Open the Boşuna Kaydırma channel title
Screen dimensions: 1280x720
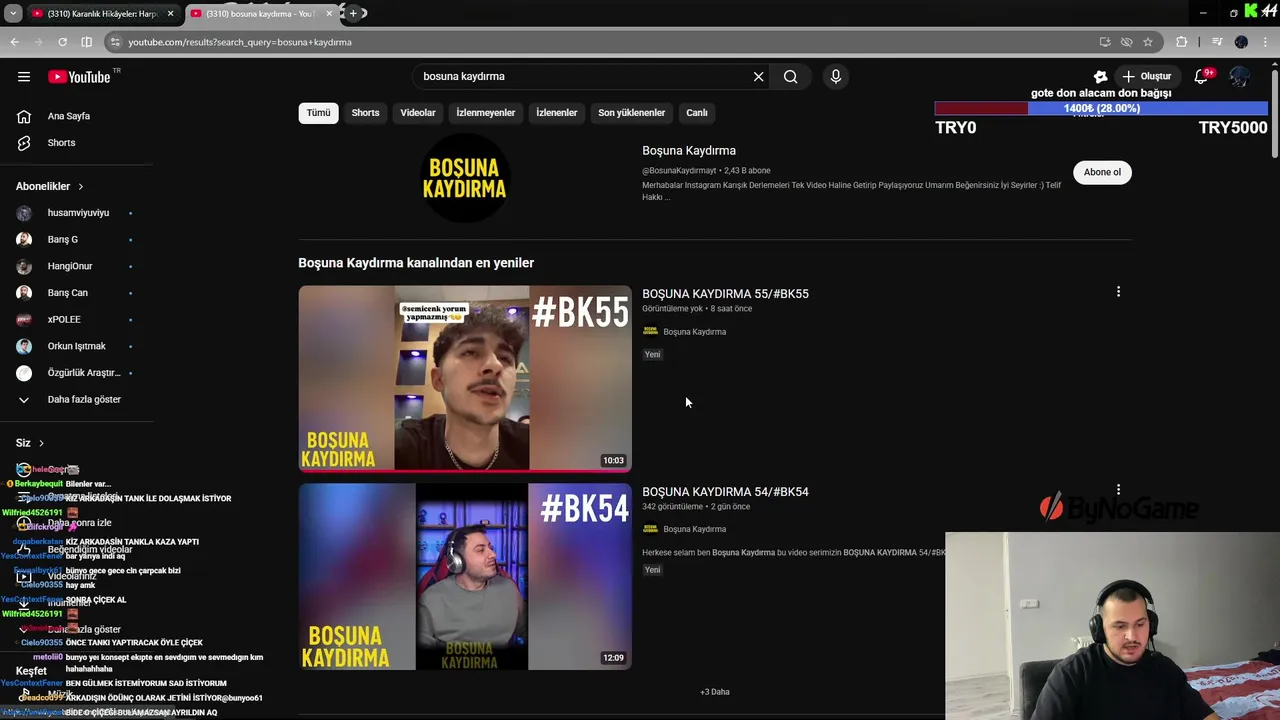(x=689, y=150)
